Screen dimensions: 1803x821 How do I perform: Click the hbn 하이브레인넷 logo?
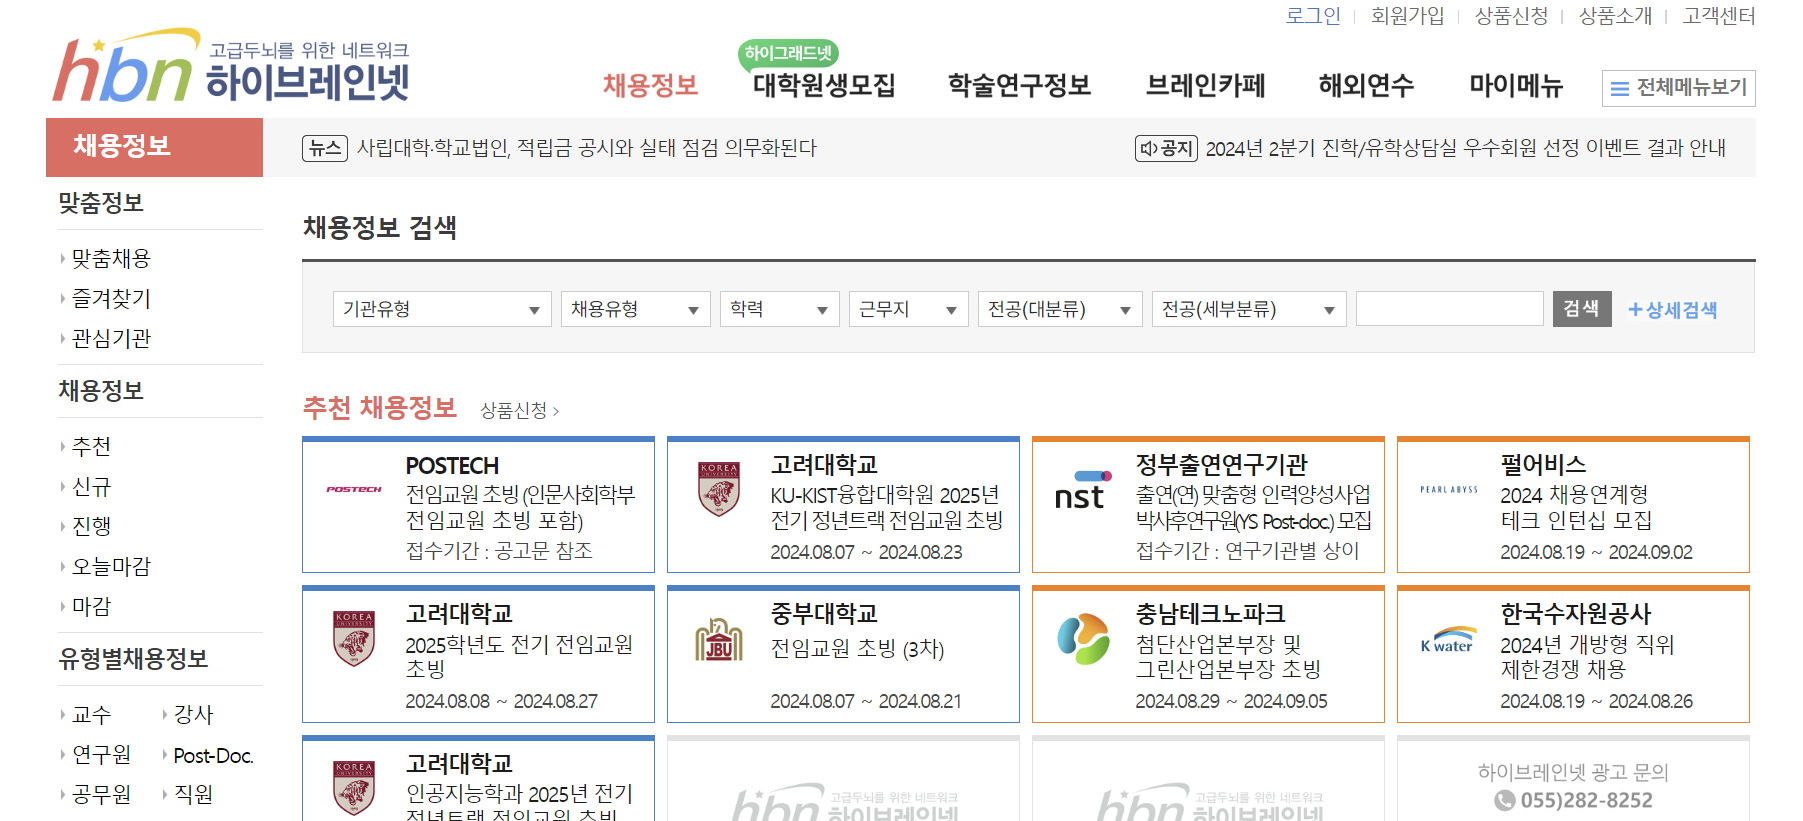click(x=231, y=66)
